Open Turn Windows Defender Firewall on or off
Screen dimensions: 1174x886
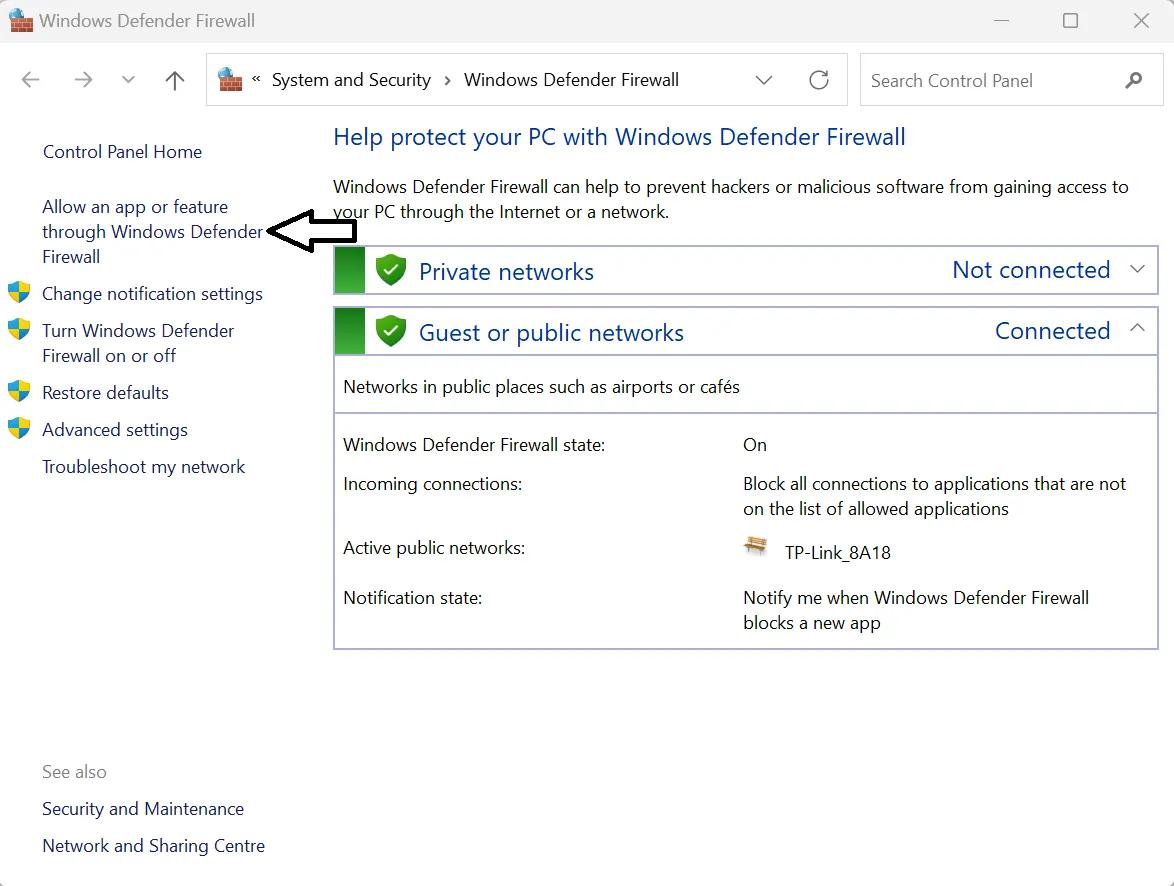coord(138,343)
